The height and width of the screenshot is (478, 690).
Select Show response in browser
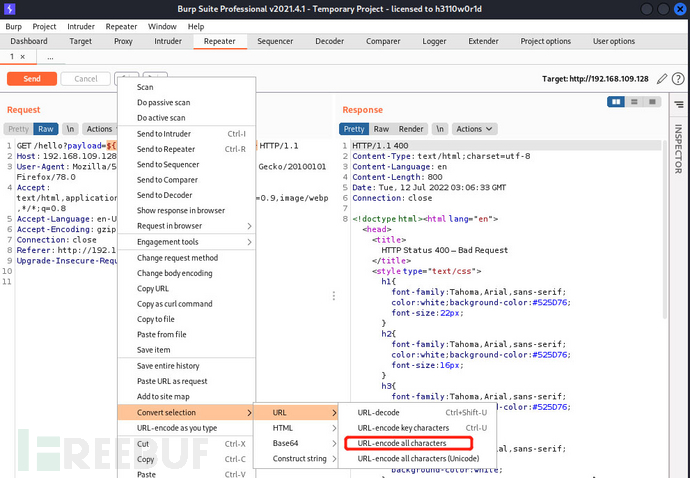(x=187, y=210)
